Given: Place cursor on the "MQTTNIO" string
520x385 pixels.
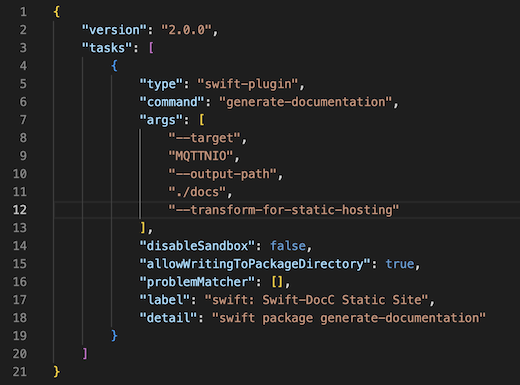Looking at the screenshot, I should 201,156.
